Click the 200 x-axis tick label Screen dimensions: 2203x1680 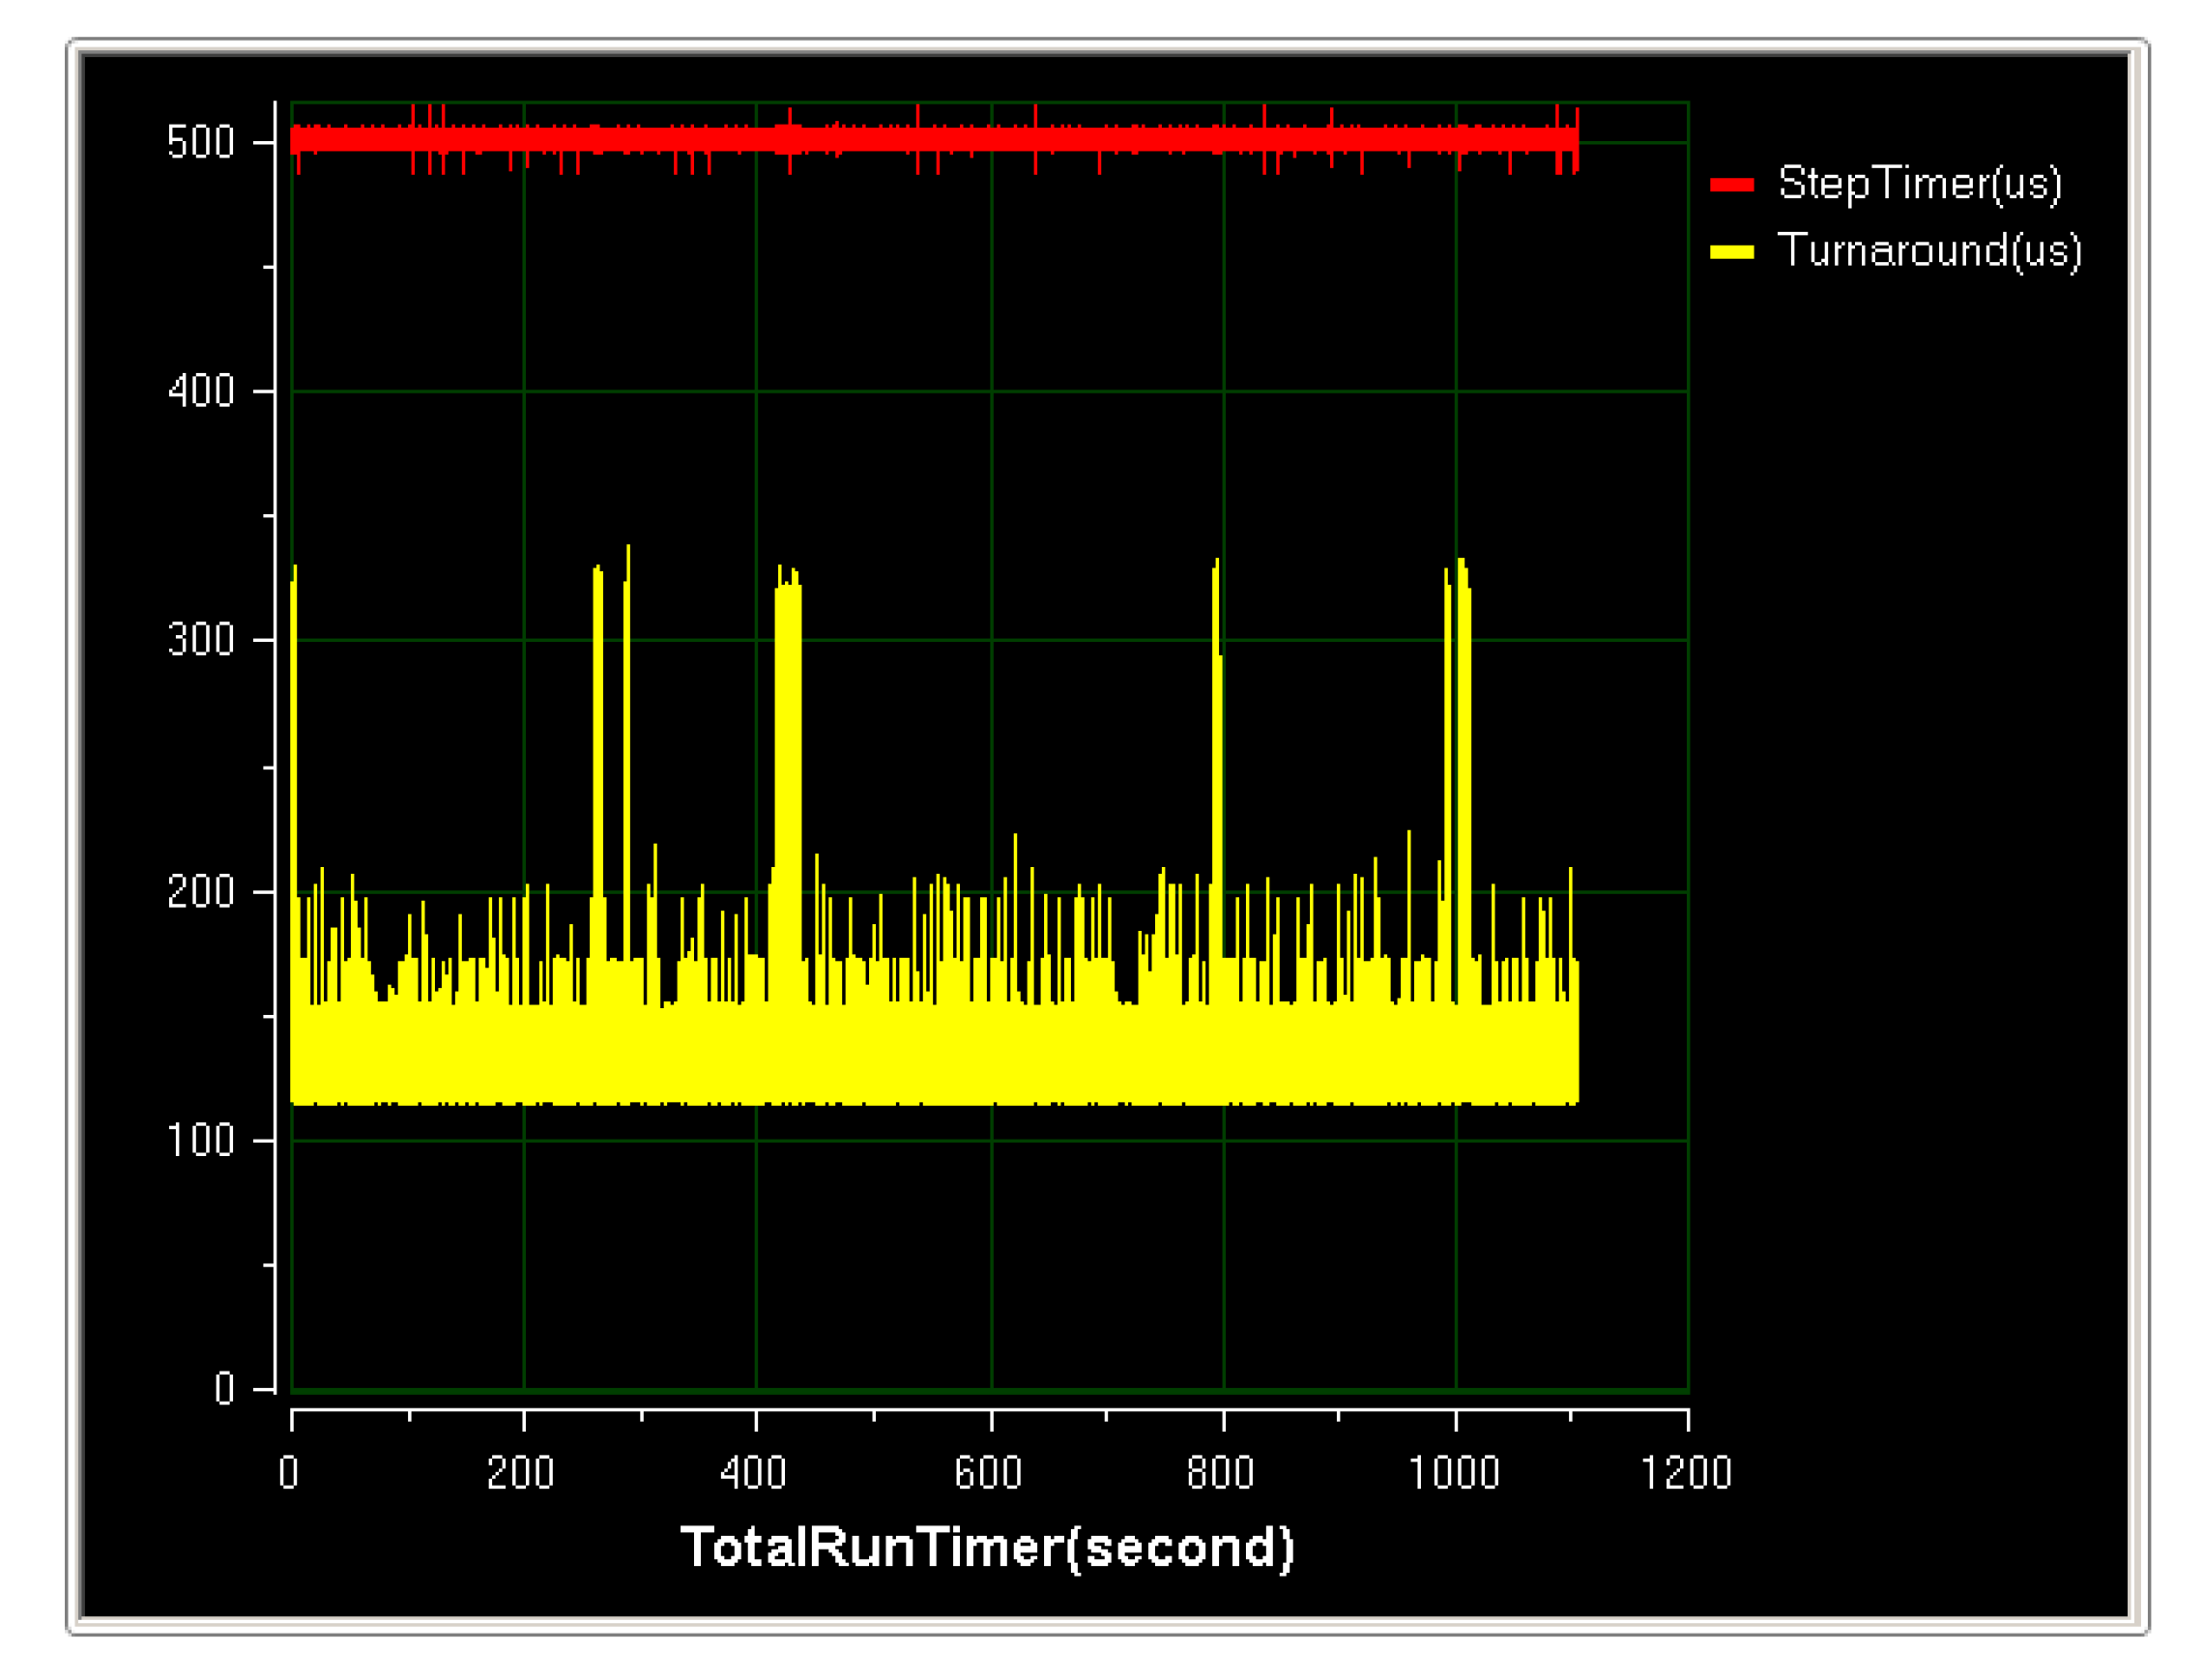[520, 1474]
